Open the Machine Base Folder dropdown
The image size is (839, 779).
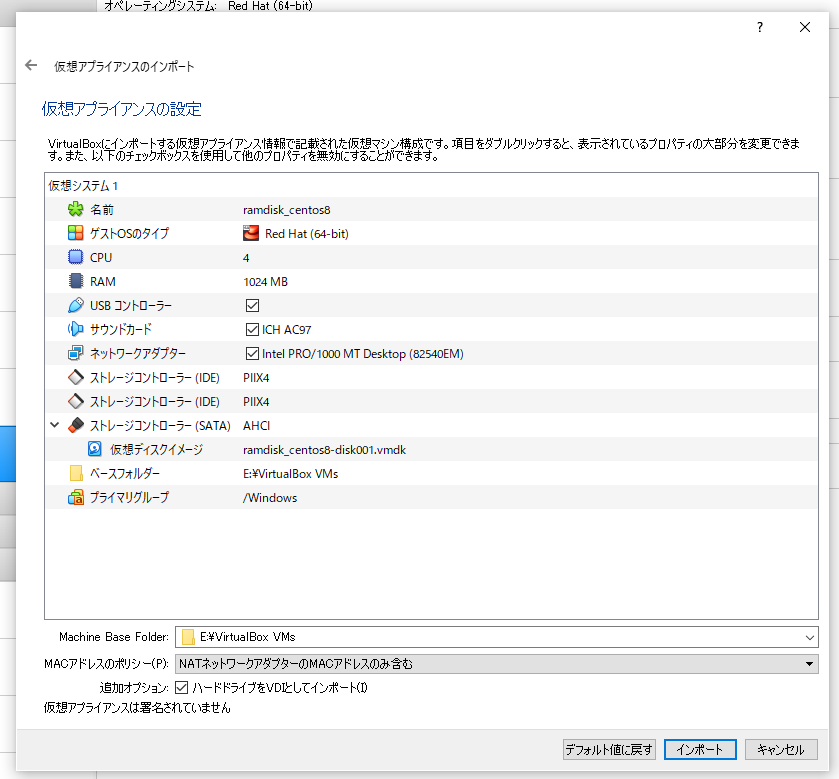810,637
